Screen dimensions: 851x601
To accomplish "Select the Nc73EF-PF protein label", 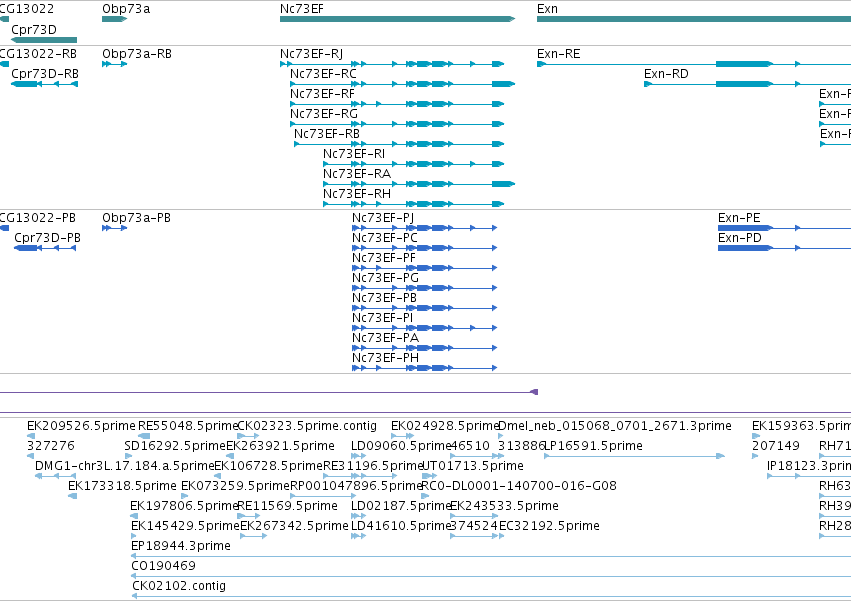I will 384,258.
